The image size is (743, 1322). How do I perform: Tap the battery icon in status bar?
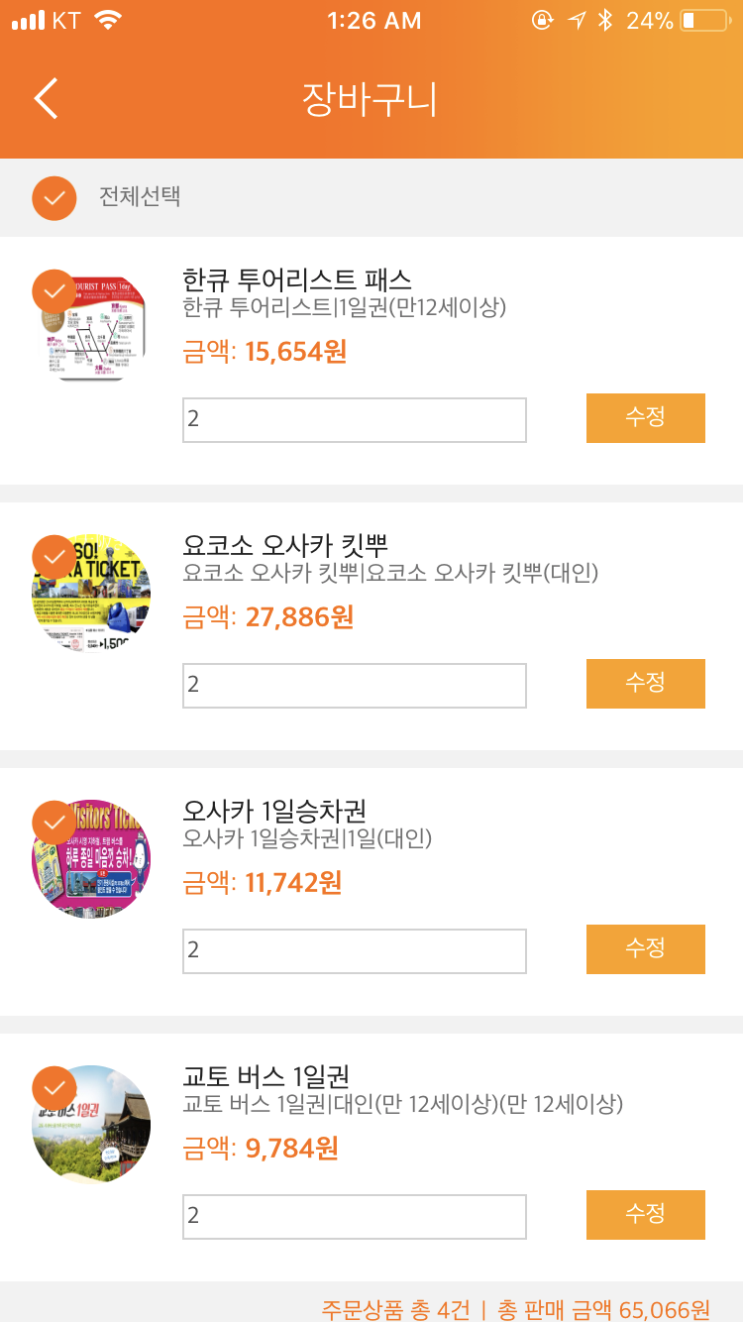(704, 21)
